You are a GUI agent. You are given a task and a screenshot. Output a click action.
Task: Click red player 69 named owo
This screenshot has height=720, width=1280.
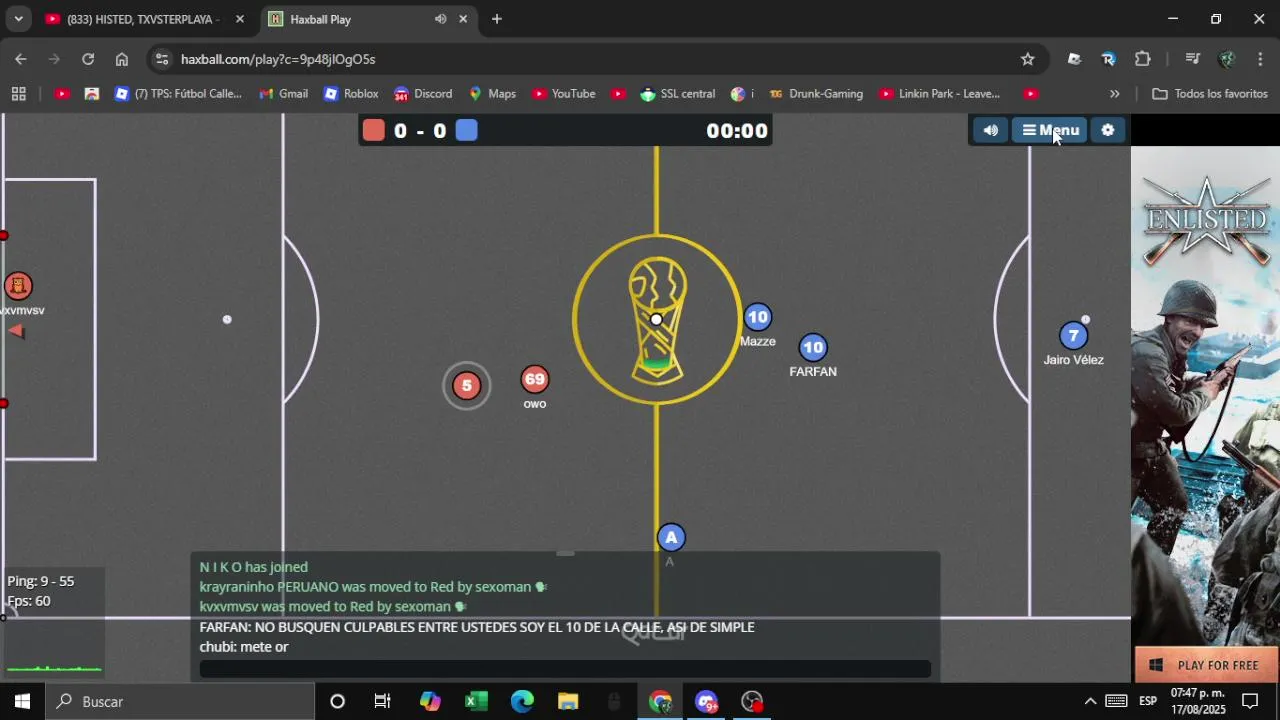coord(535,379)
